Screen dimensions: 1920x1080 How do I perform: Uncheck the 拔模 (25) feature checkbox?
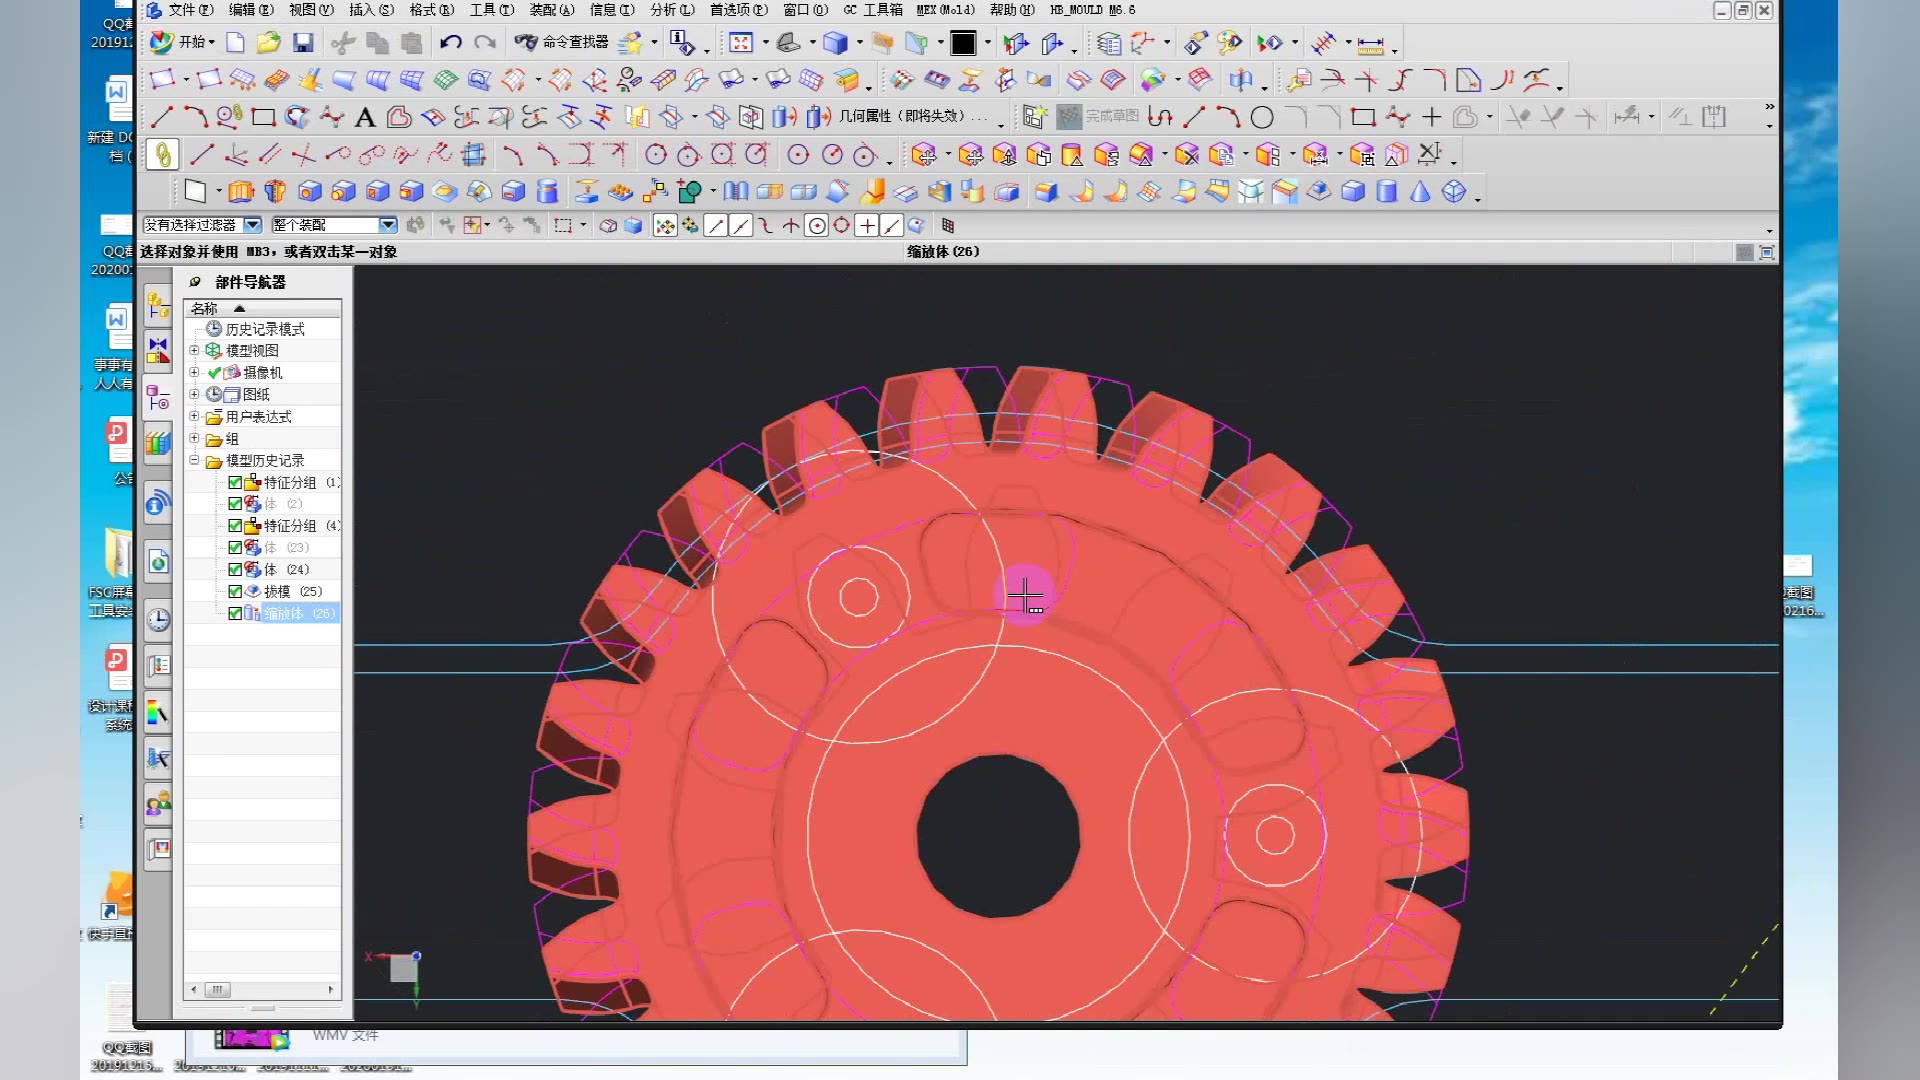(235, 591)
